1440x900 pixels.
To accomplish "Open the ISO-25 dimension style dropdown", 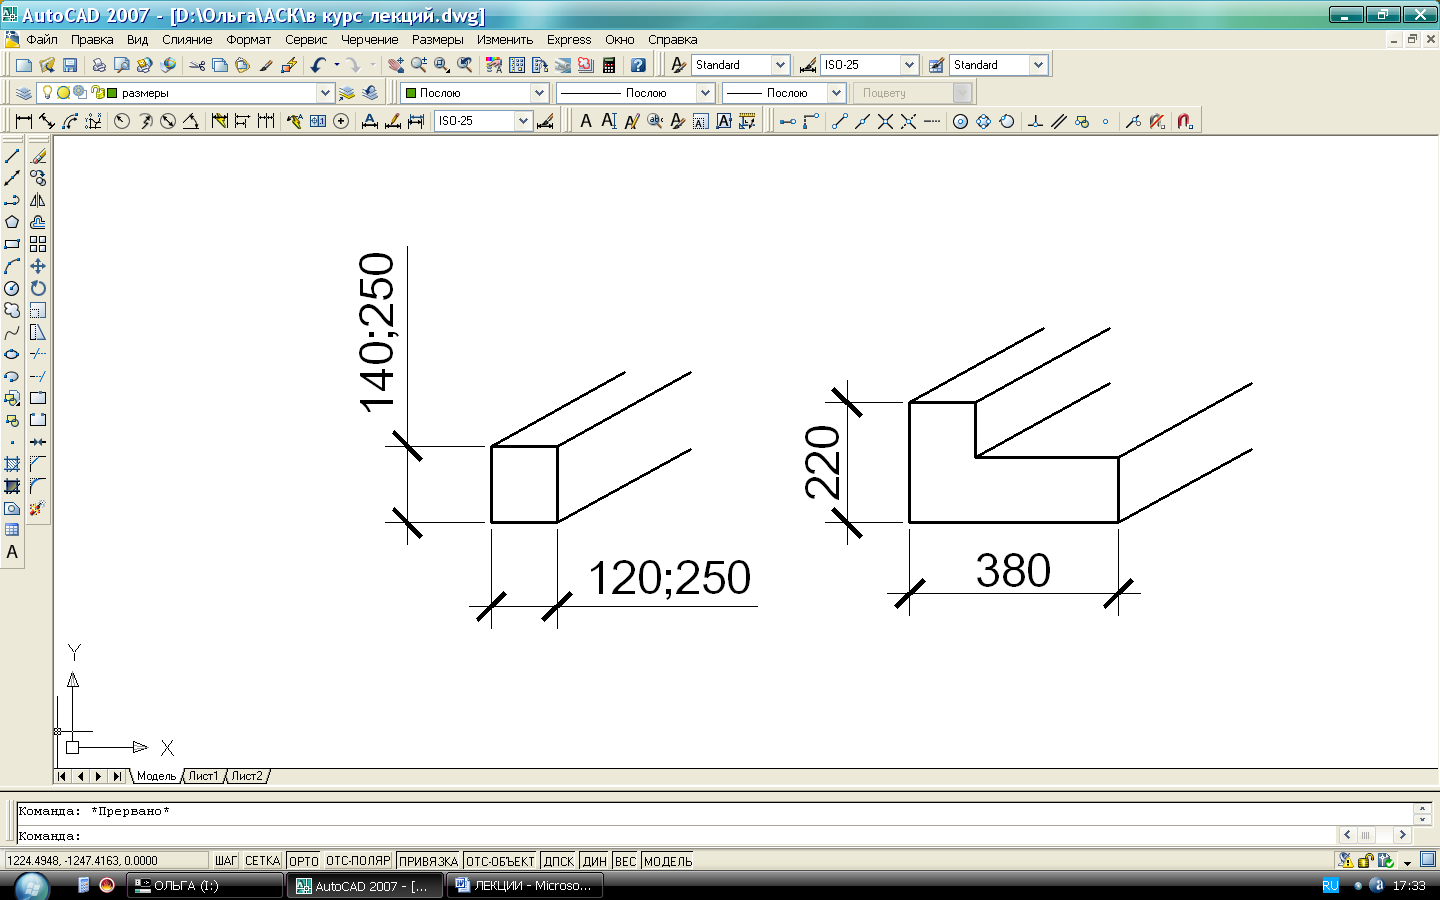I will point(909,65).
